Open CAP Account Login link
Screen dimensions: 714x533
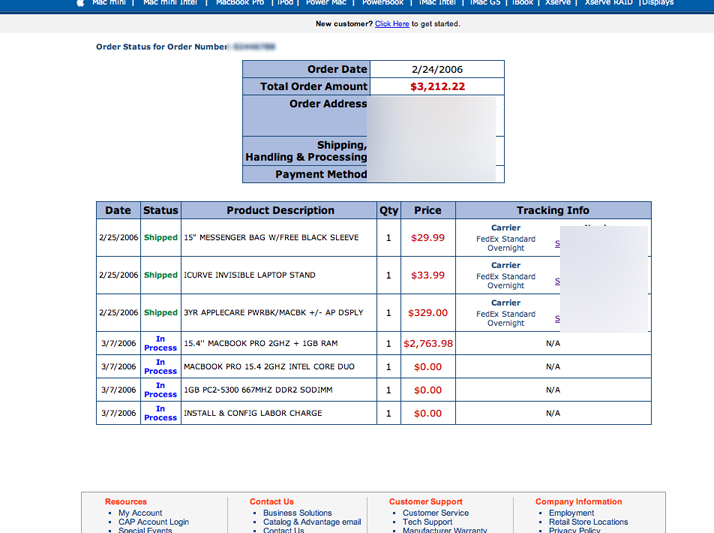pos(153,522)
